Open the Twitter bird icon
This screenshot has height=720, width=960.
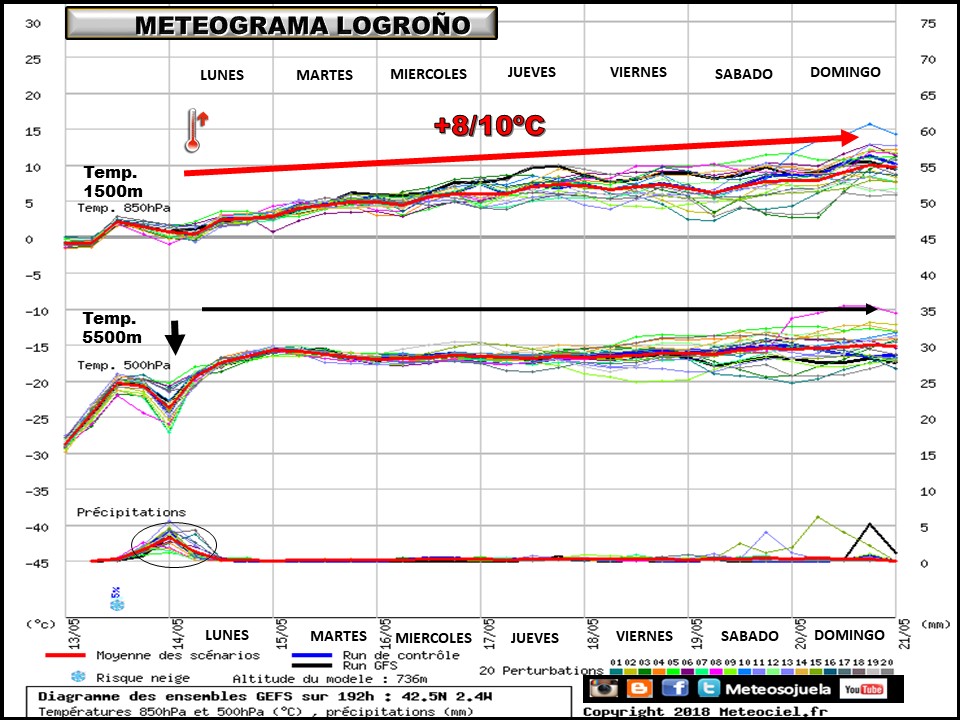[x=708, y=688]
